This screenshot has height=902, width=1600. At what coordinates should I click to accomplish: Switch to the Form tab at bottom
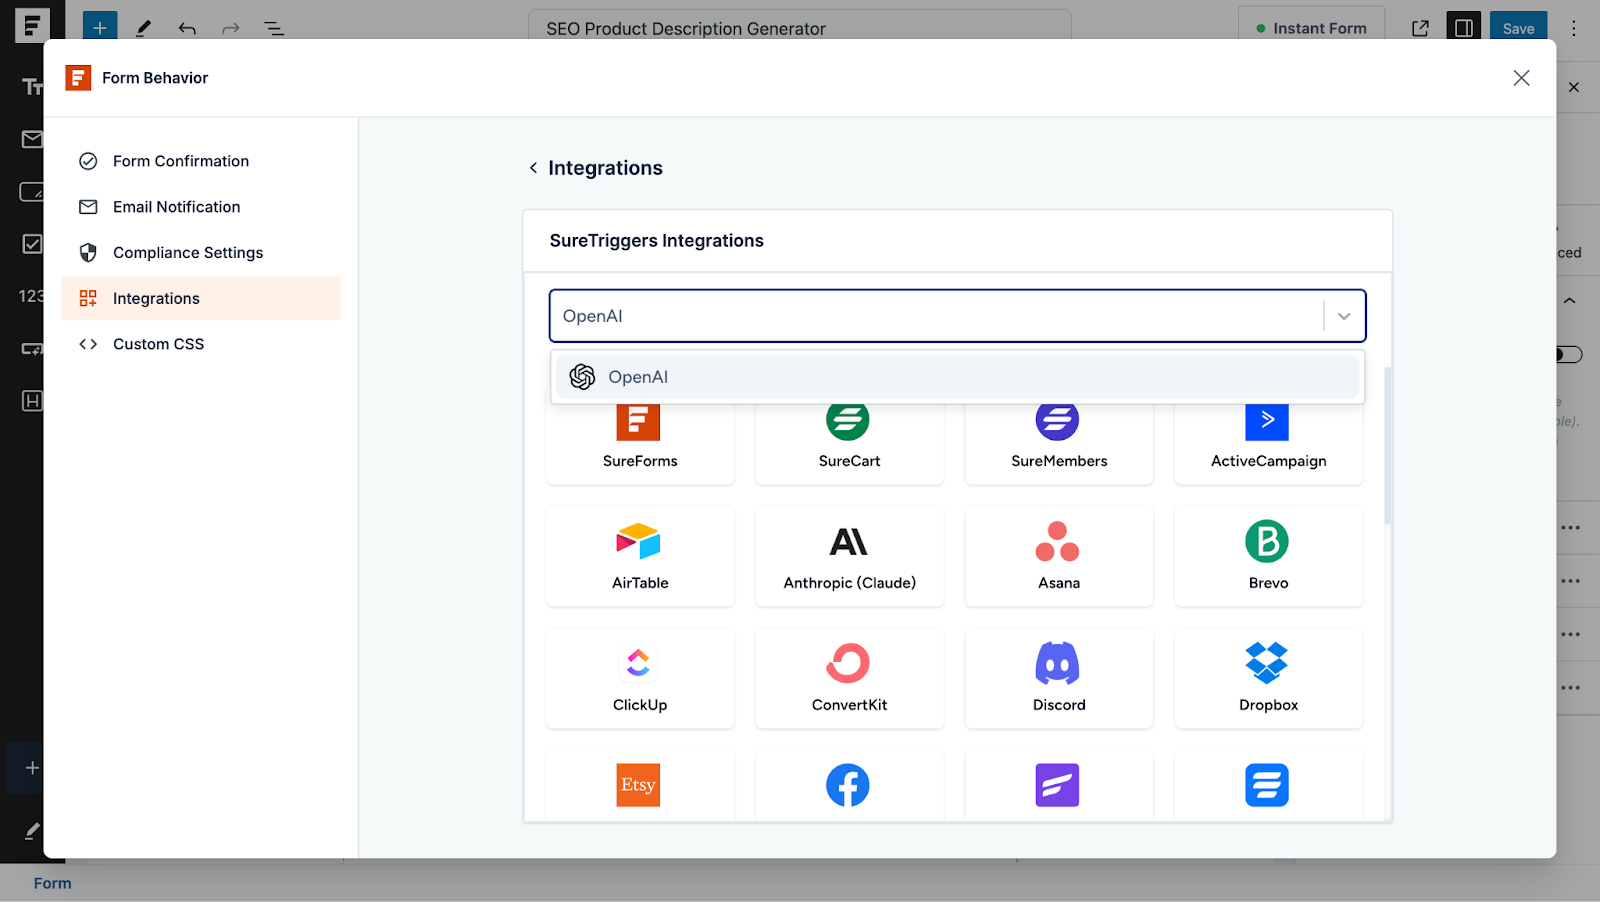coord(52,883)
